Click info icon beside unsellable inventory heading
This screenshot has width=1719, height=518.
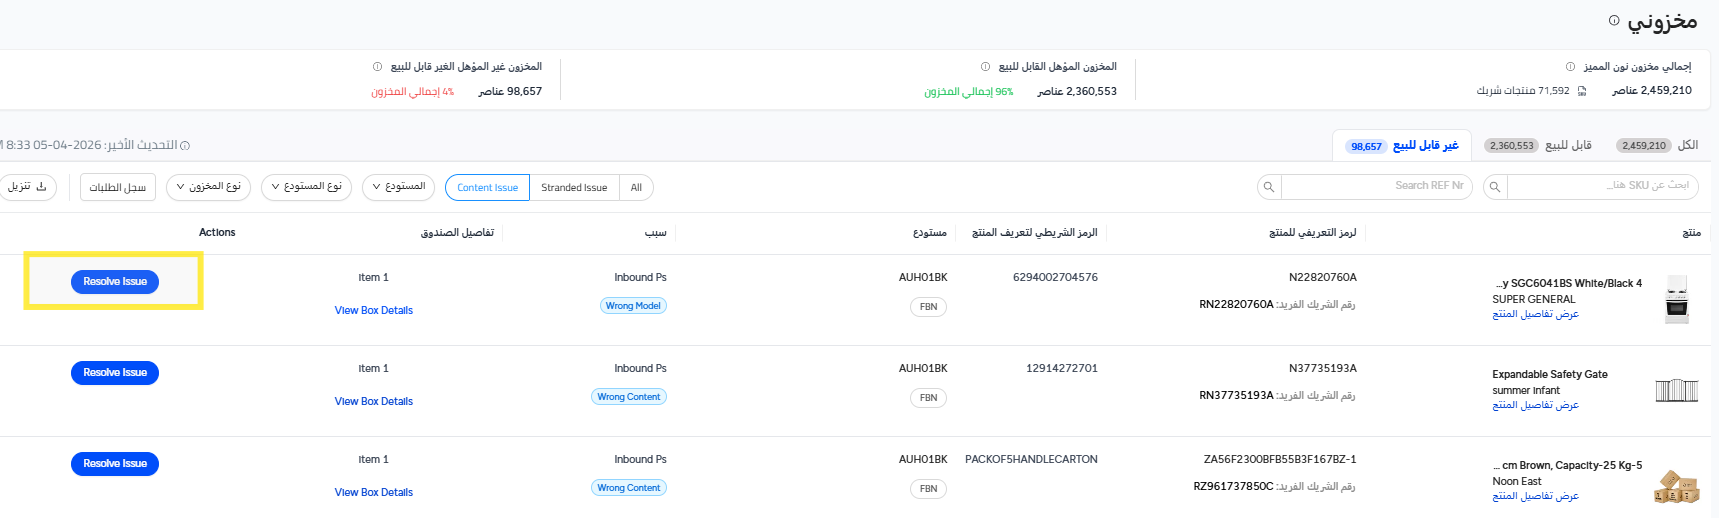pos(377,67)
